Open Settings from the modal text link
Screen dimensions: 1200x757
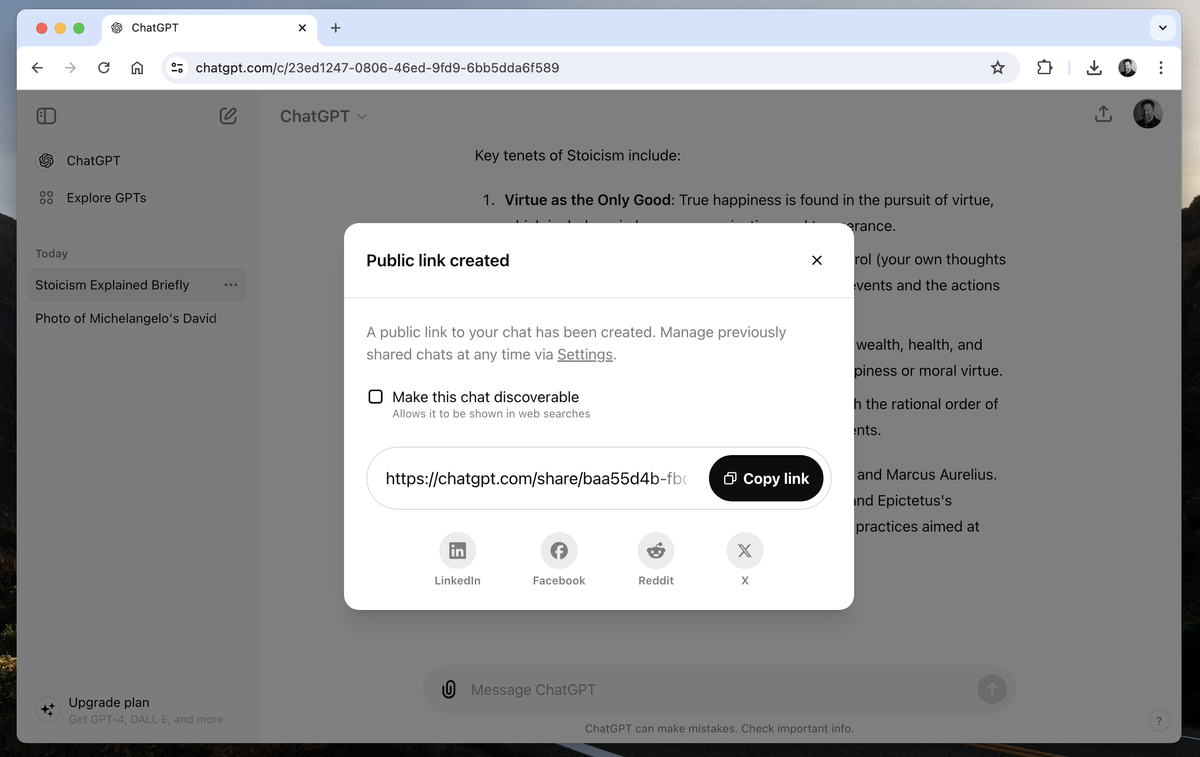[x=584, y=354]
